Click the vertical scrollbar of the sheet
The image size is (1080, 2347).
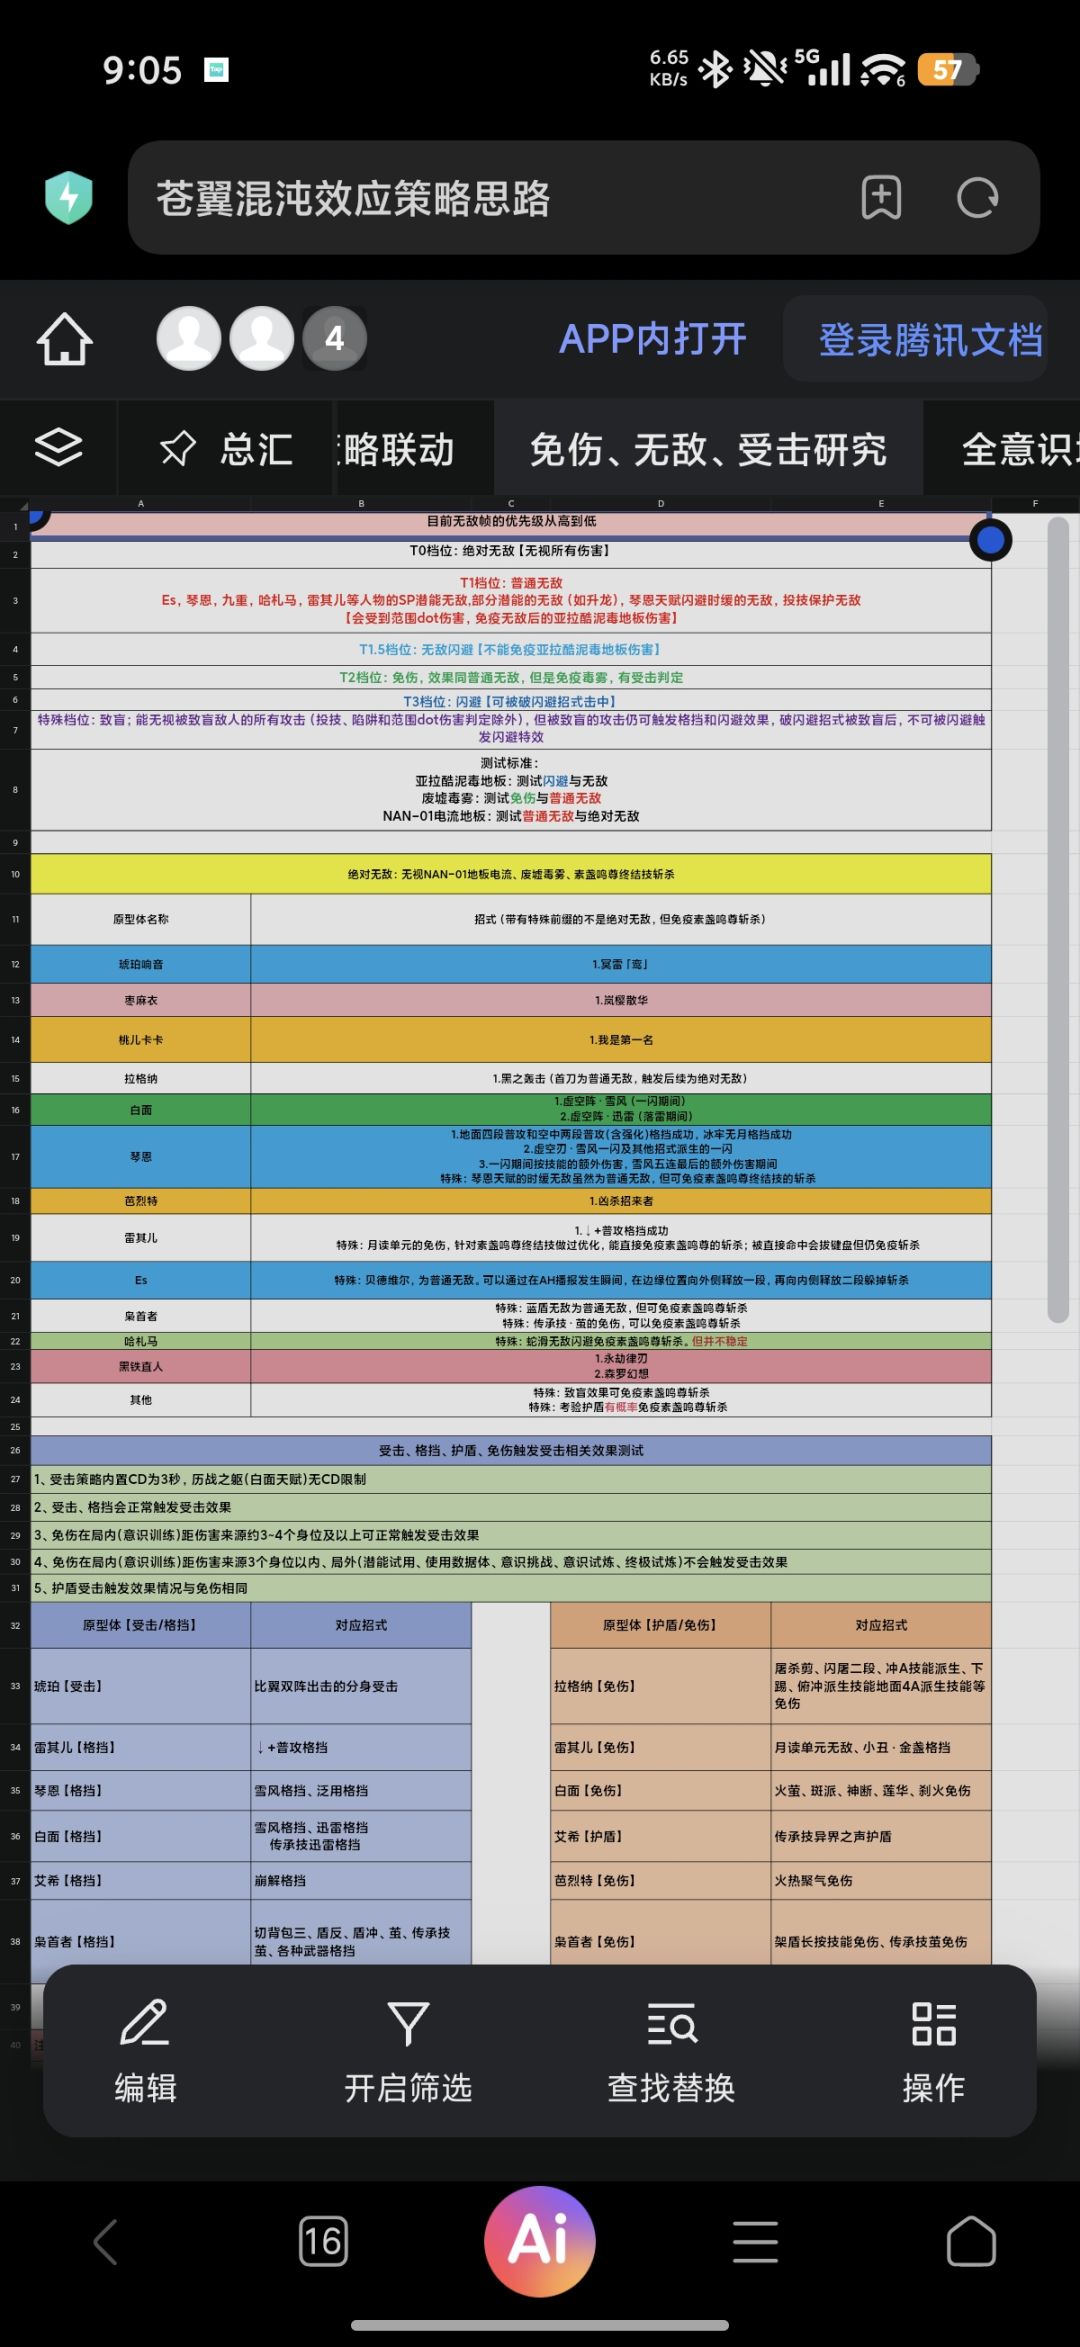click(x=1058, y=919)
